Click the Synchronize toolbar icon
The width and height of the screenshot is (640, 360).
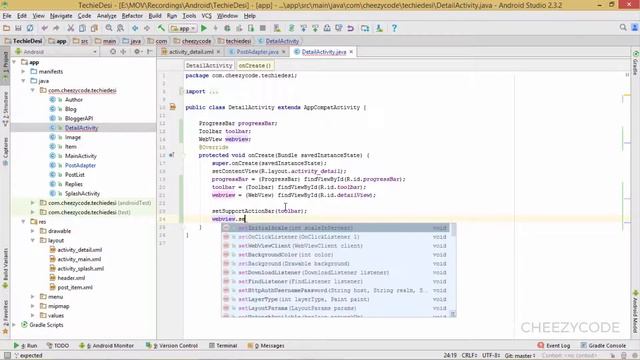(30, 28)
